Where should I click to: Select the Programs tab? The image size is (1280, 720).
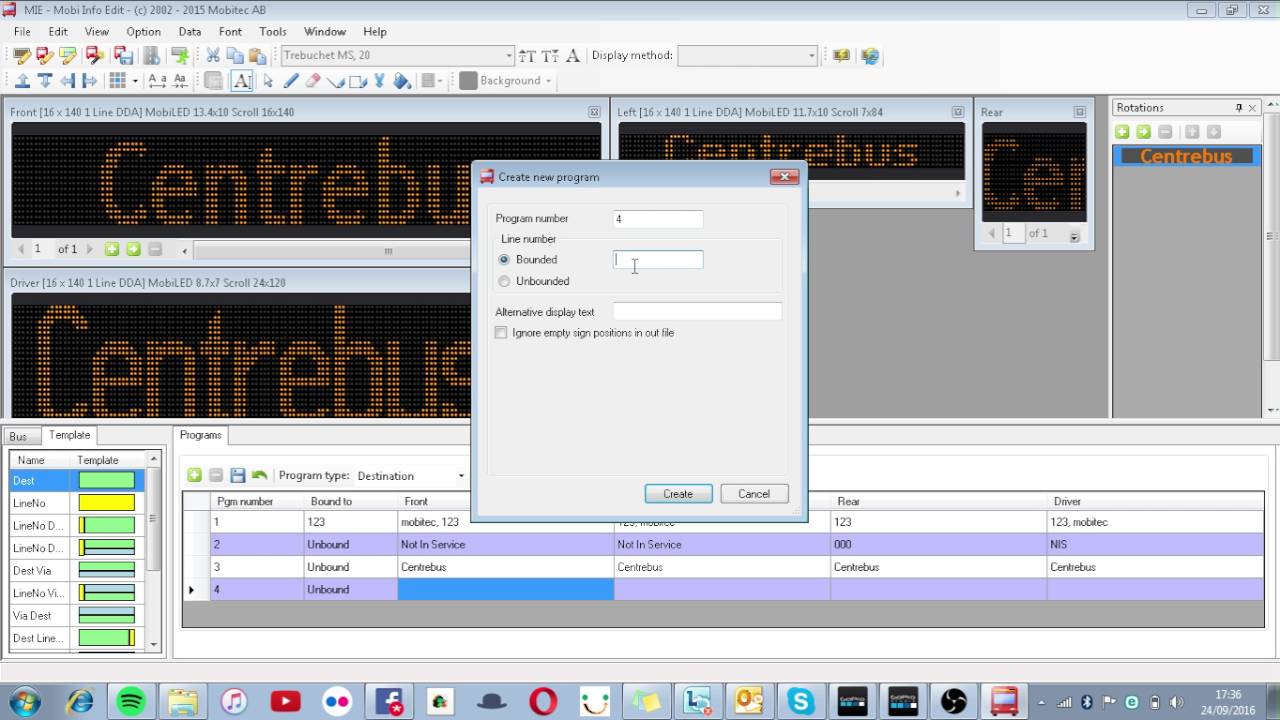(200, 435)
